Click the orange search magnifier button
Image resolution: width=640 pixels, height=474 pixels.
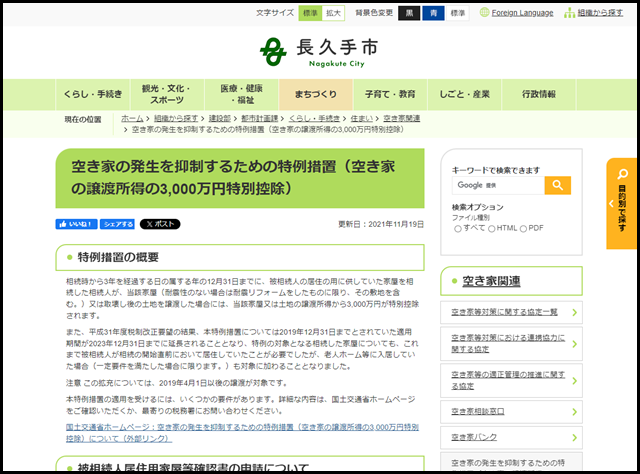click(x=558, y=185)
